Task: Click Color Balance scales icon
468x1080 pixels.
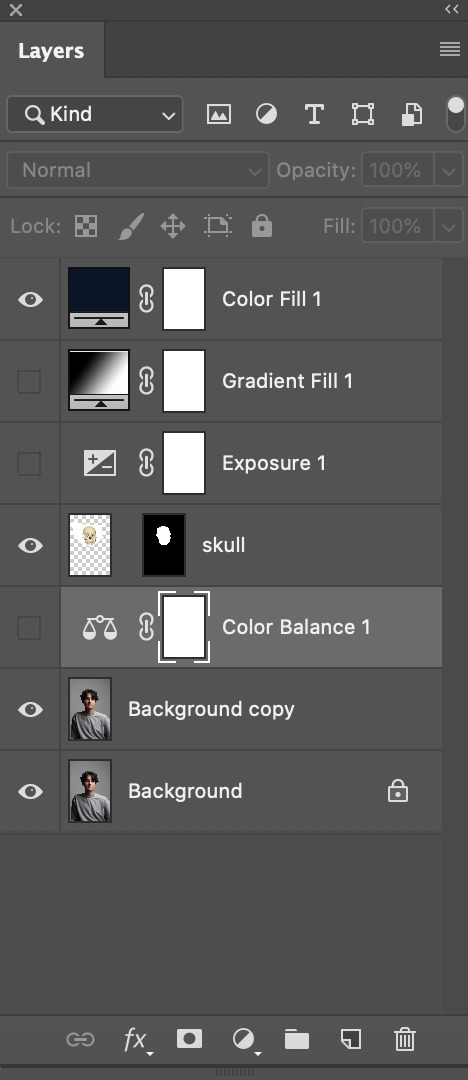Action: pyautogui.click(x=100, y=627)
